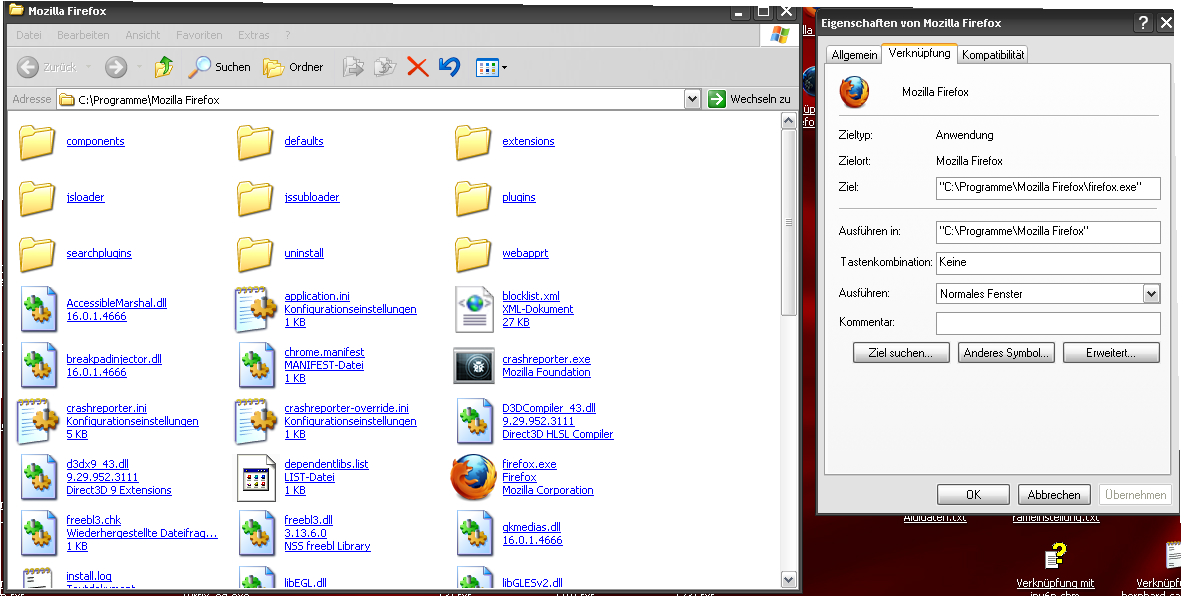Click the Wechseln zu go button
1191x606 pixels.
click(749, 99)
